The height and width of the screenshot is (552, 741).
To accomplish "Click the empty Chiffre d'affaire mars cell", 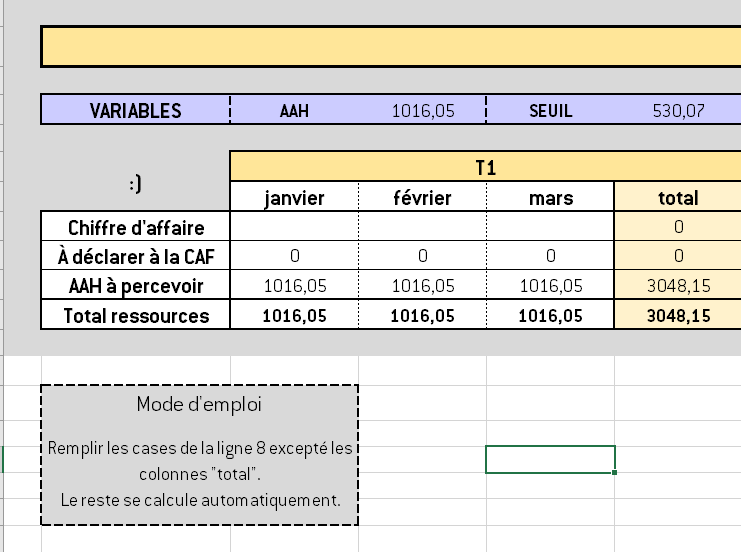I will click(x=551, y=226).
